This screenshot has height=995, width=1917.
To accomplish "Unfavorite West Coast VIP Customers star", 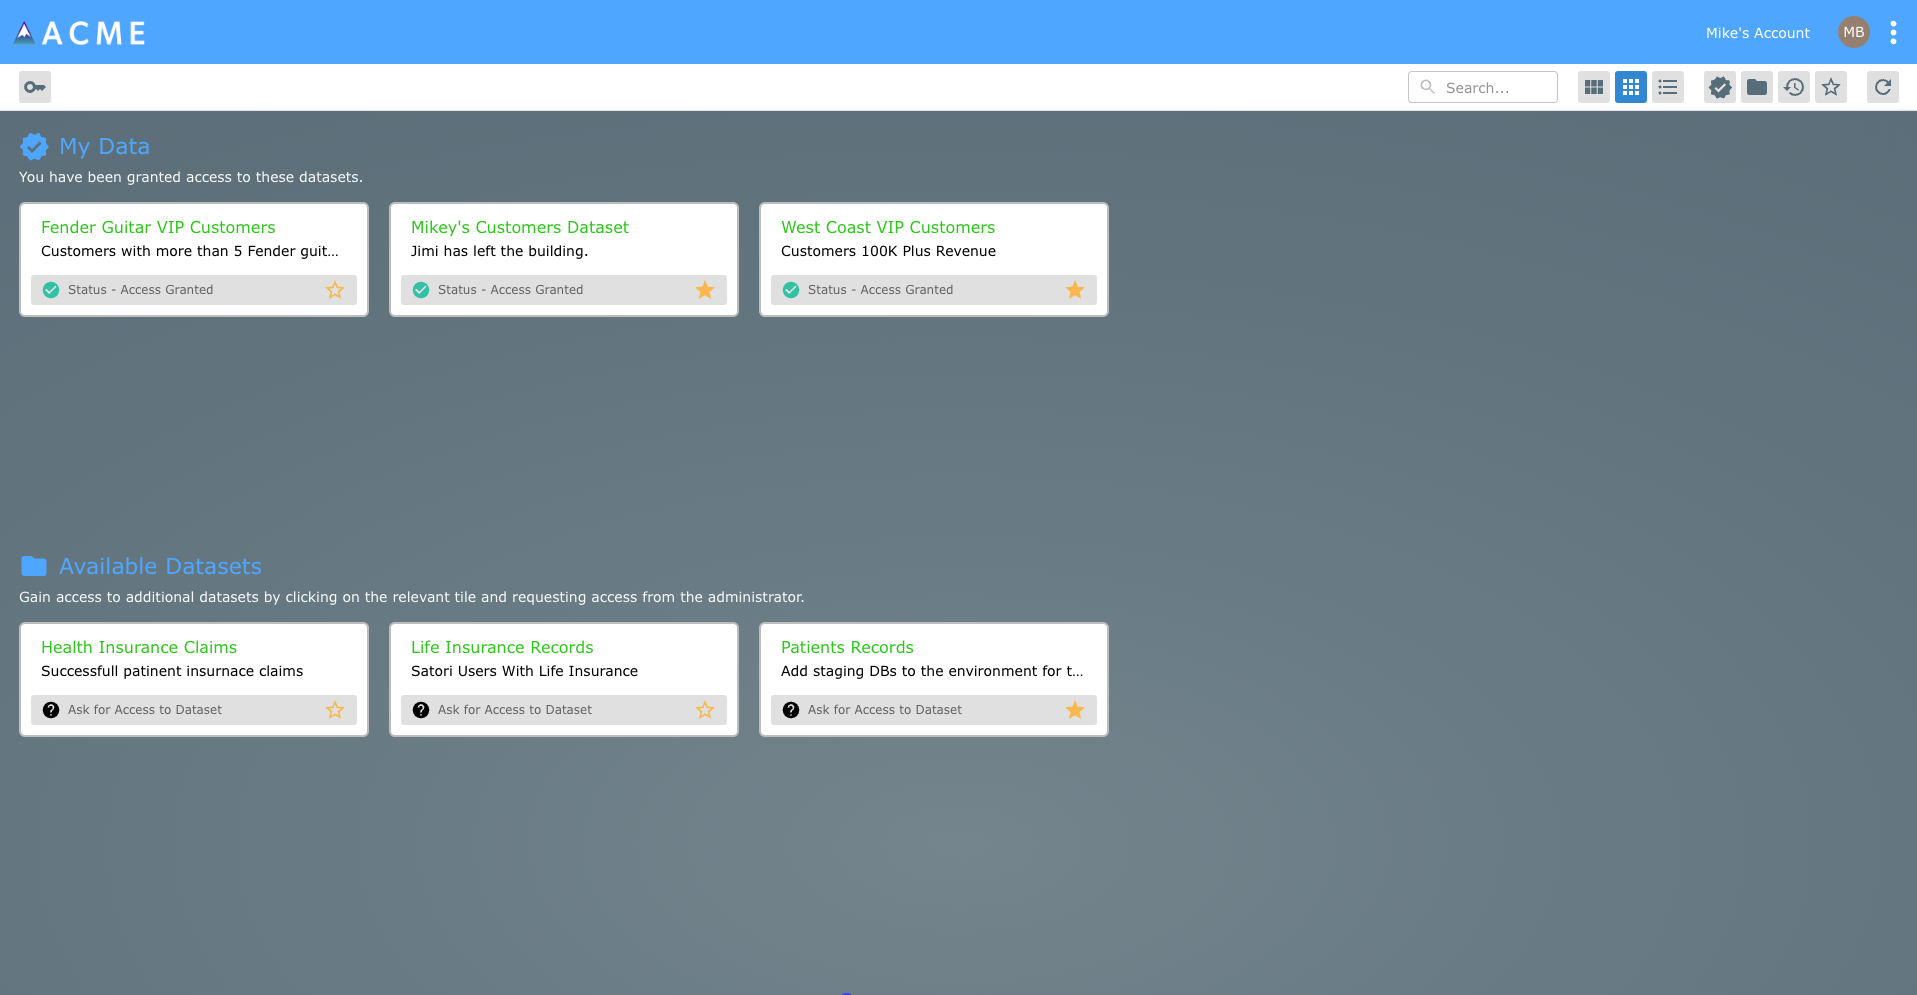I will click(x=1075, y=290).
